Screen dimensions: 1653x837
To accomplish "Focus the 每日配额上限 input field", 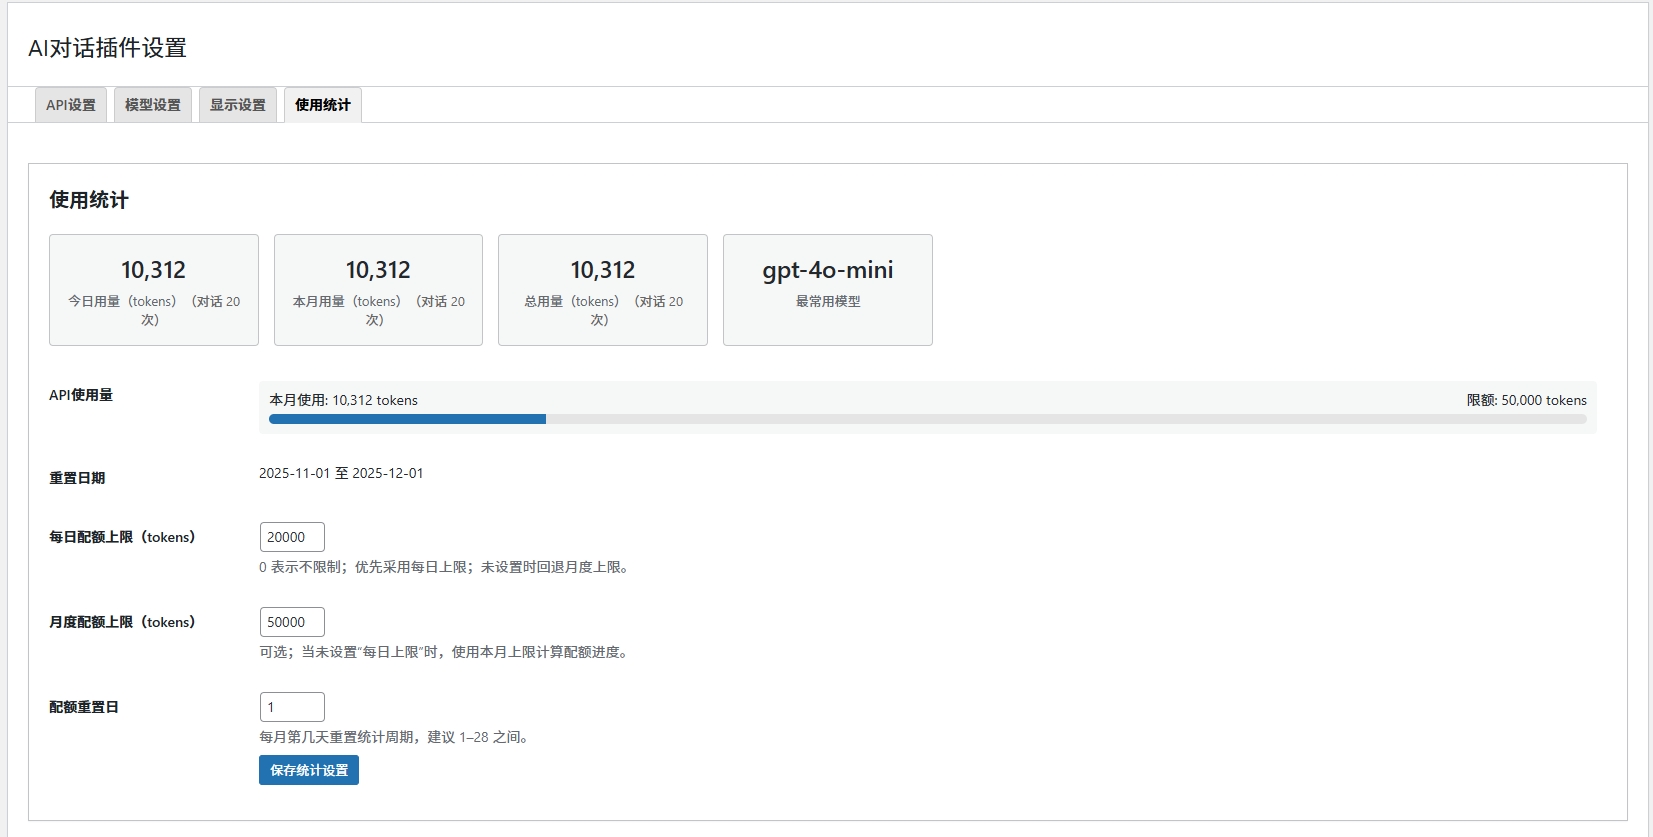I will (292, 537).
